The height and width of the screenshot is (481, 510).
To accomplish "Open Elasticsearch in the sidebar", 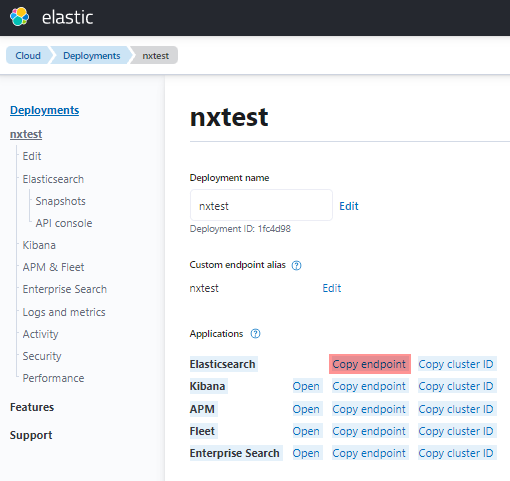I will [x=53, y=179].
